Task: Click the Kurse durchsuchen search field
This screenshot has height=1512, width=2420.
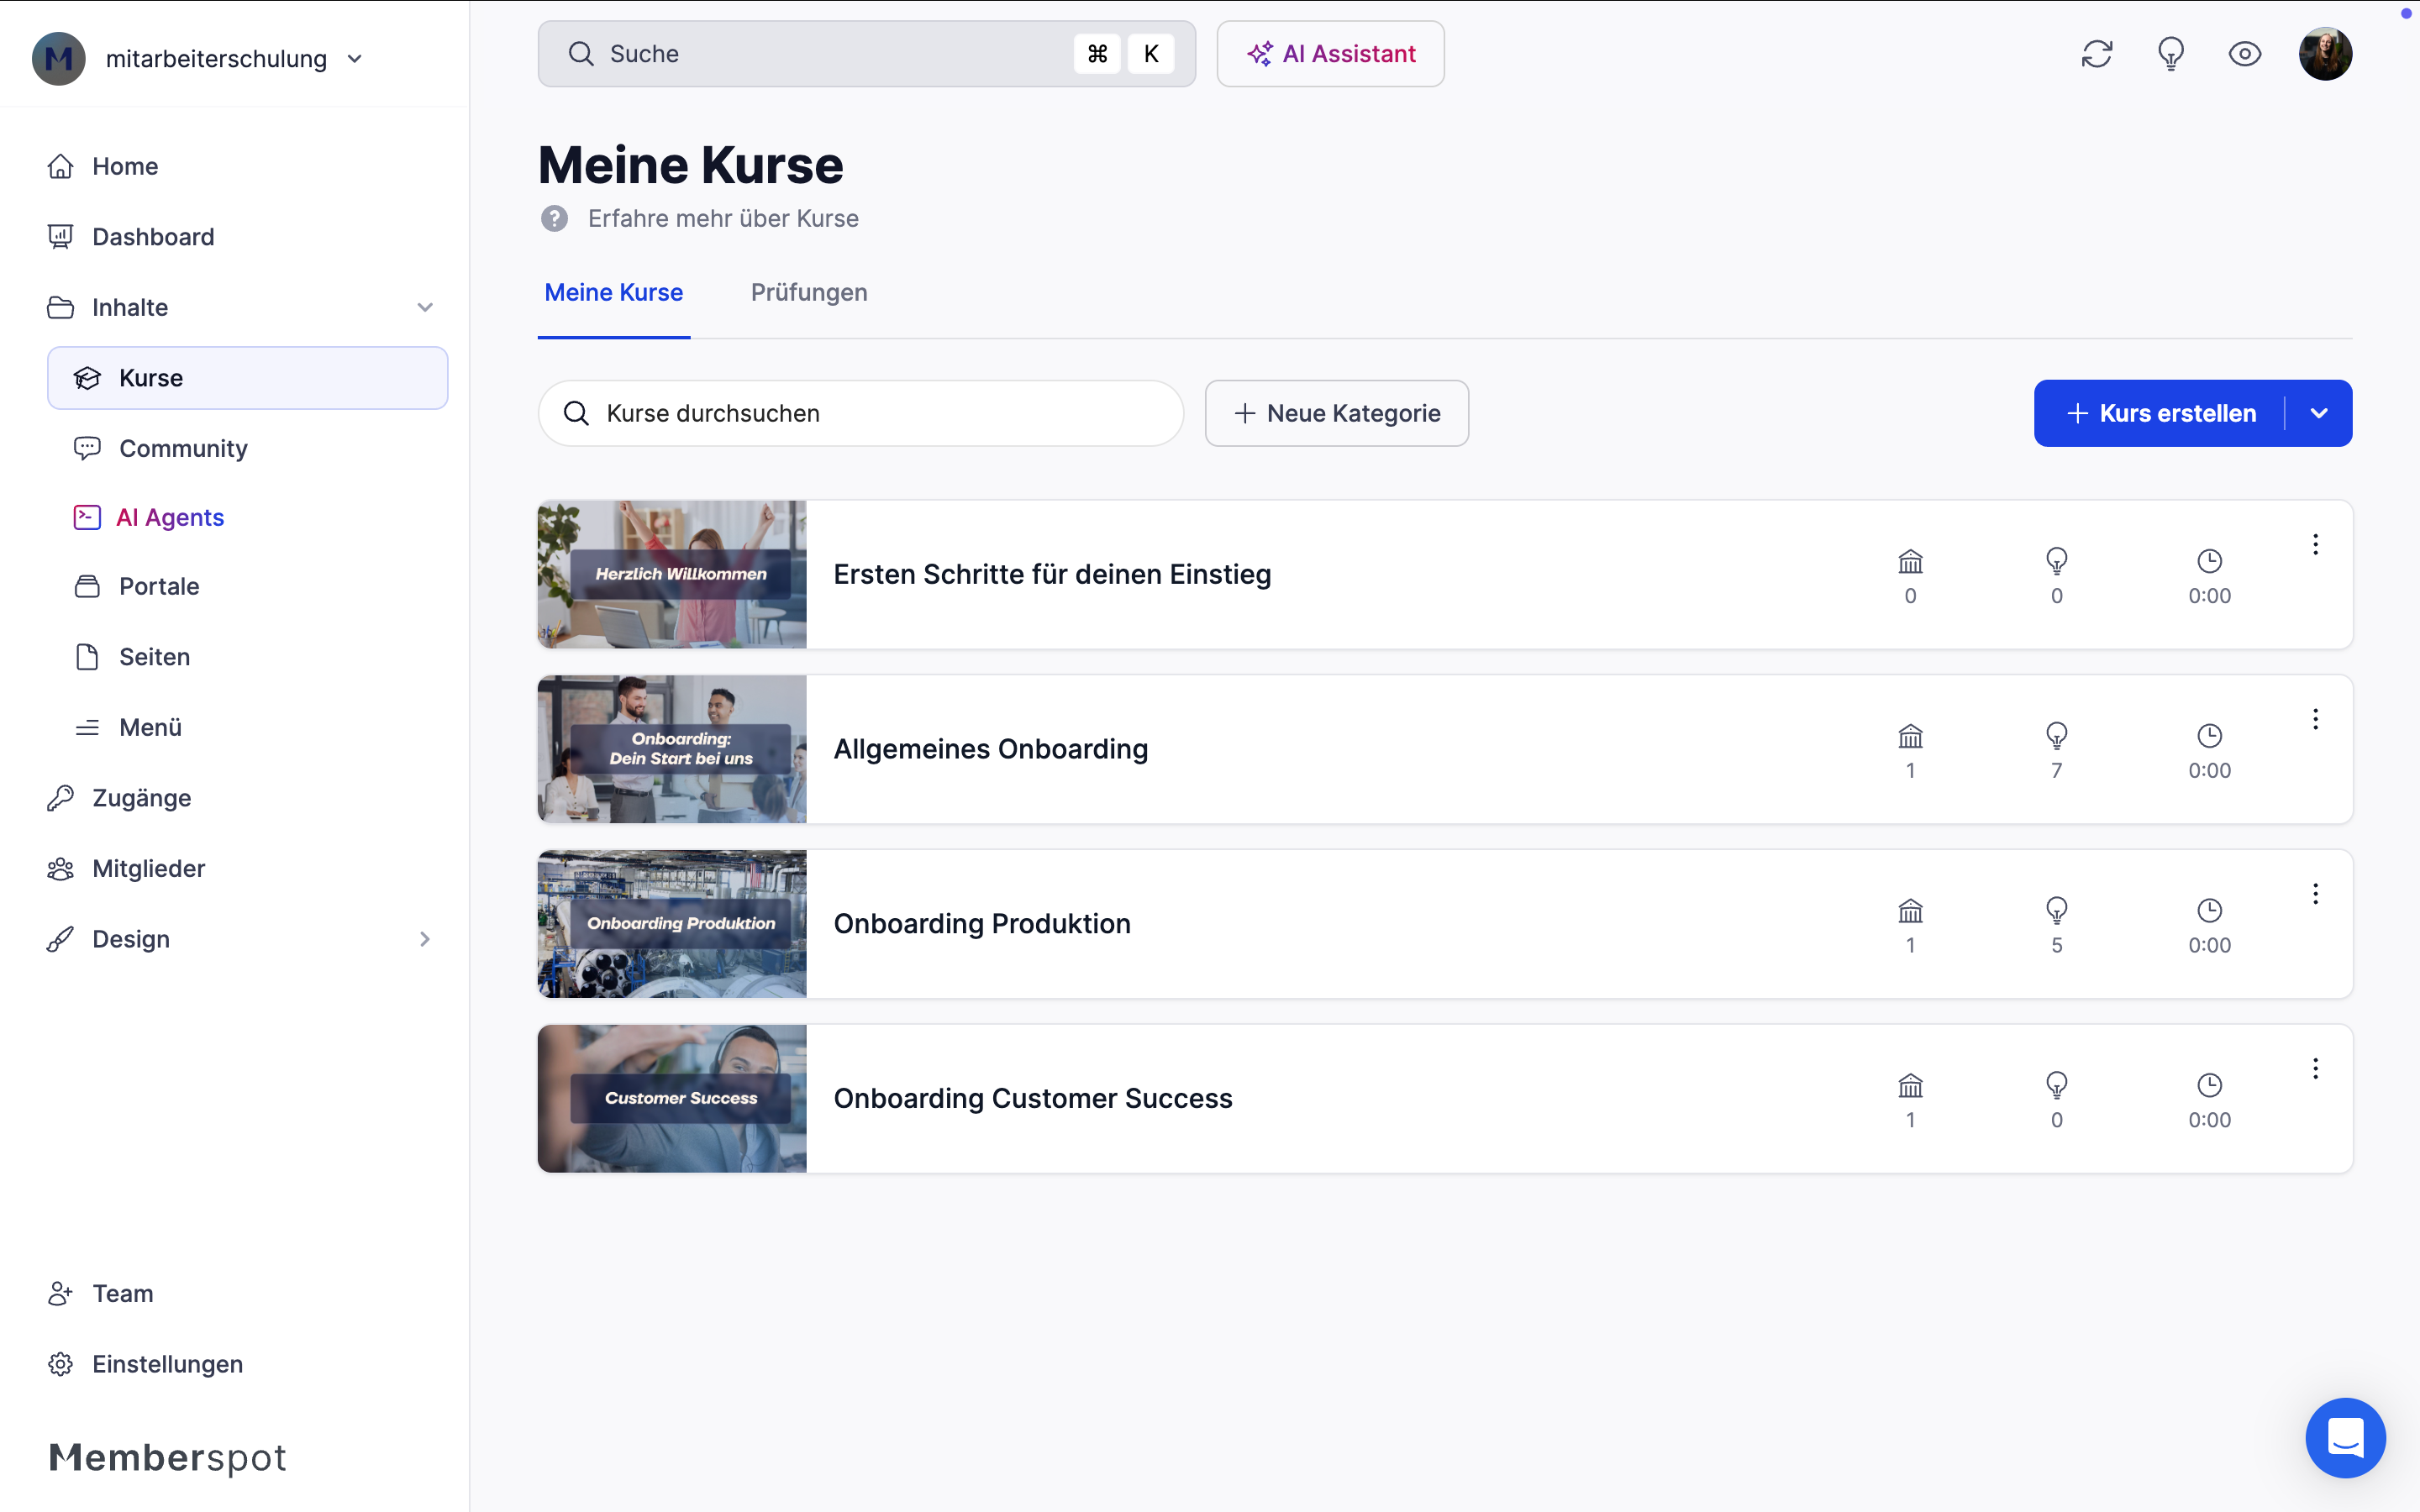Action: (860, 413)
